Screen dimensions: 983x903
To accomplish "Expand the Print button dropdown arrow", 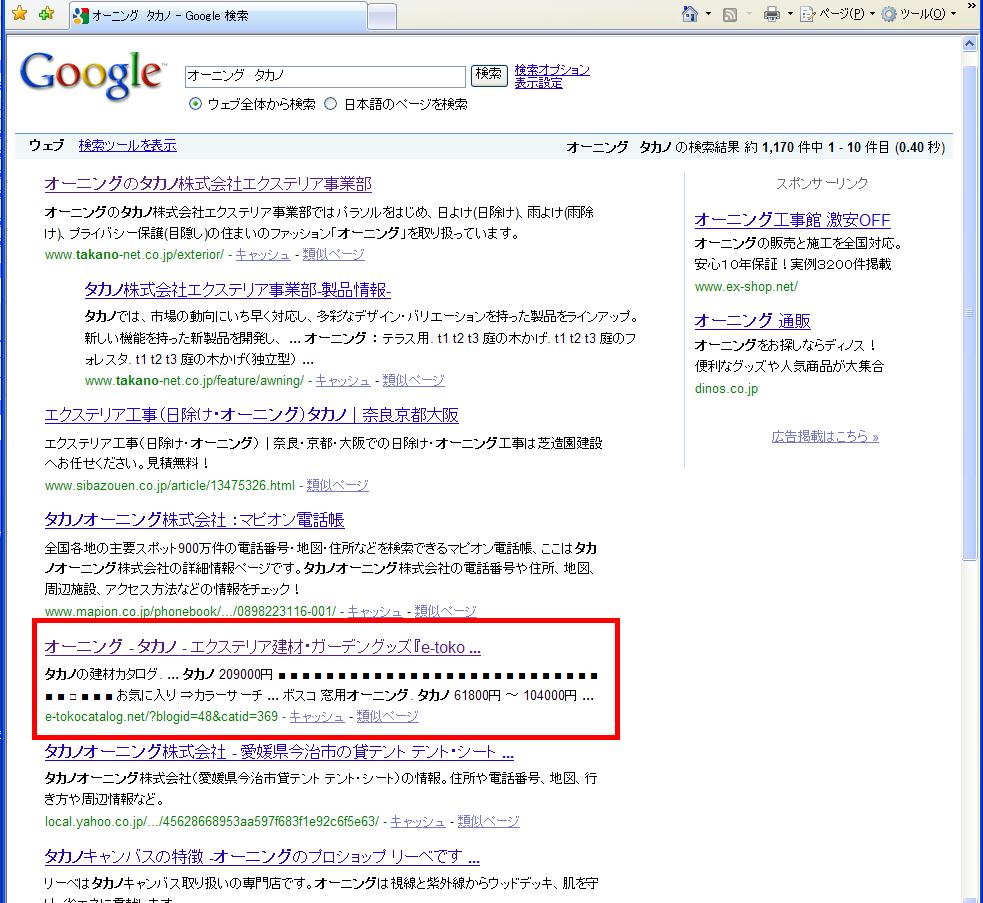I will 790,14.
